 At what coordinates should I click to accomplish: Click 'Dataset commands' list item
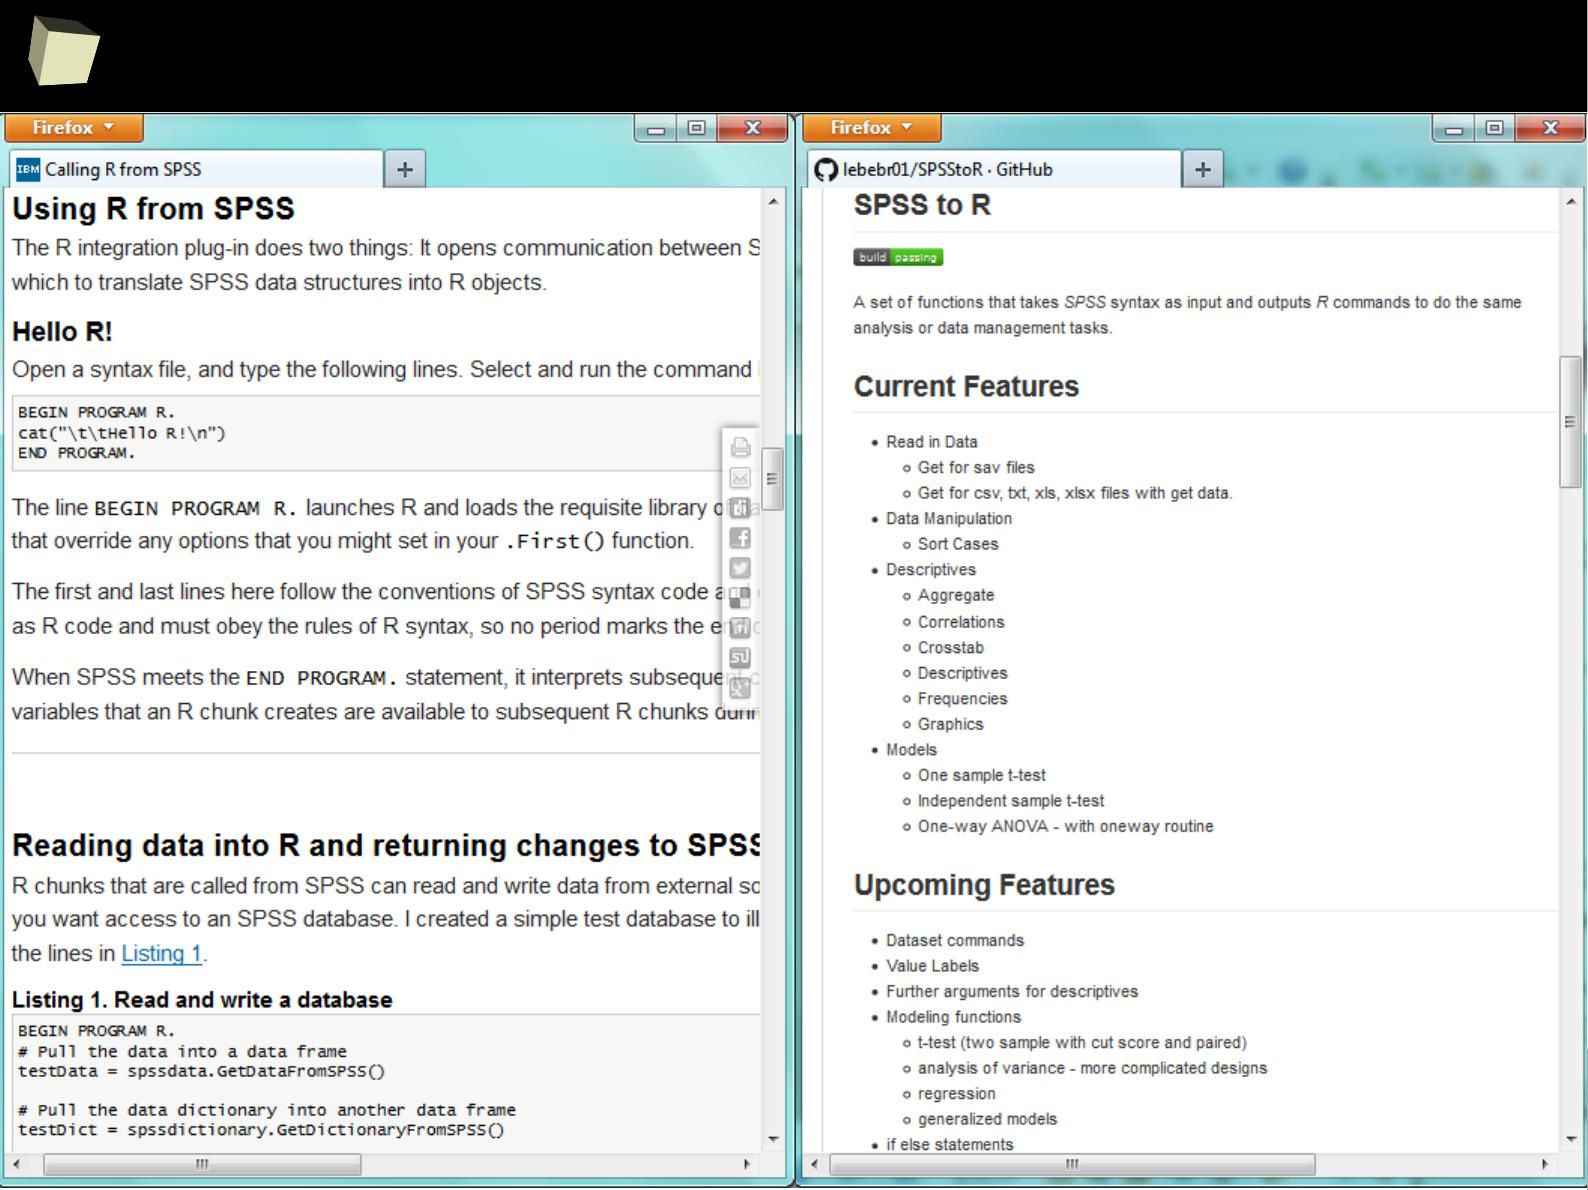pyautogui.click(x=955, y=941)
